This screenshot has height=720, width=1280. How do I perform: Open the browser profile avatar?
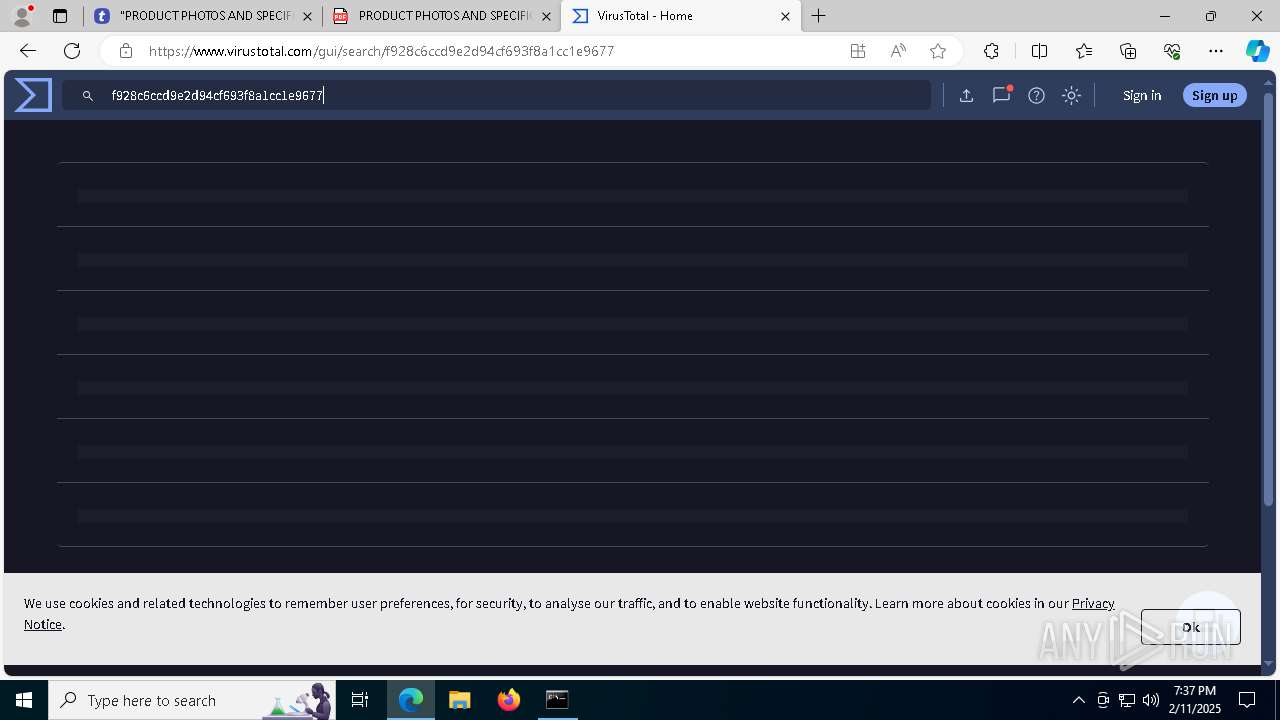(22, 16)
